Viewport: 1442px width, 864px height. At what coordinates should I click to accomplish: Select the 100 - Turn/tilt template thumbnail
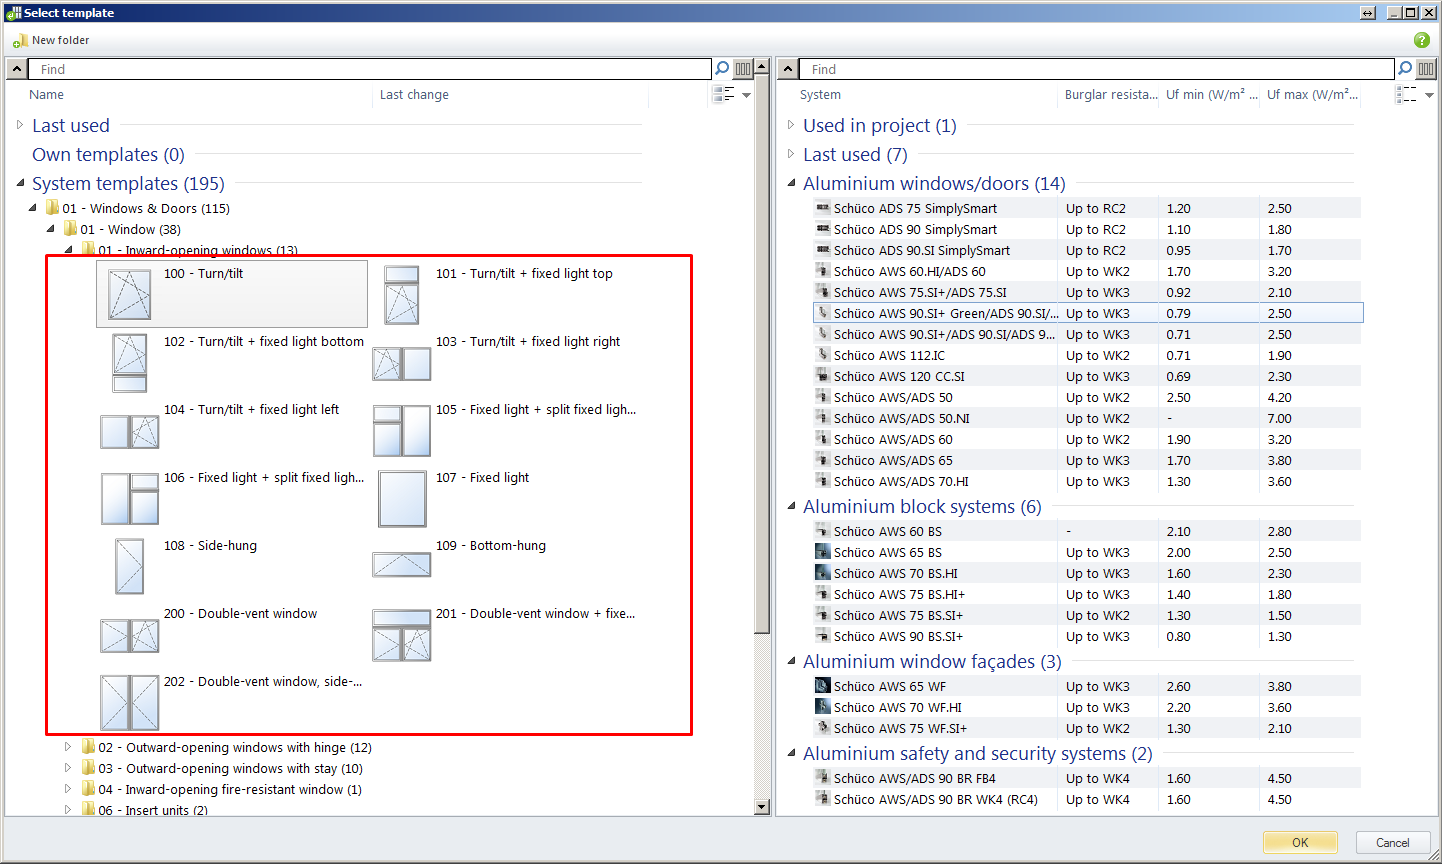pos(130,294)
